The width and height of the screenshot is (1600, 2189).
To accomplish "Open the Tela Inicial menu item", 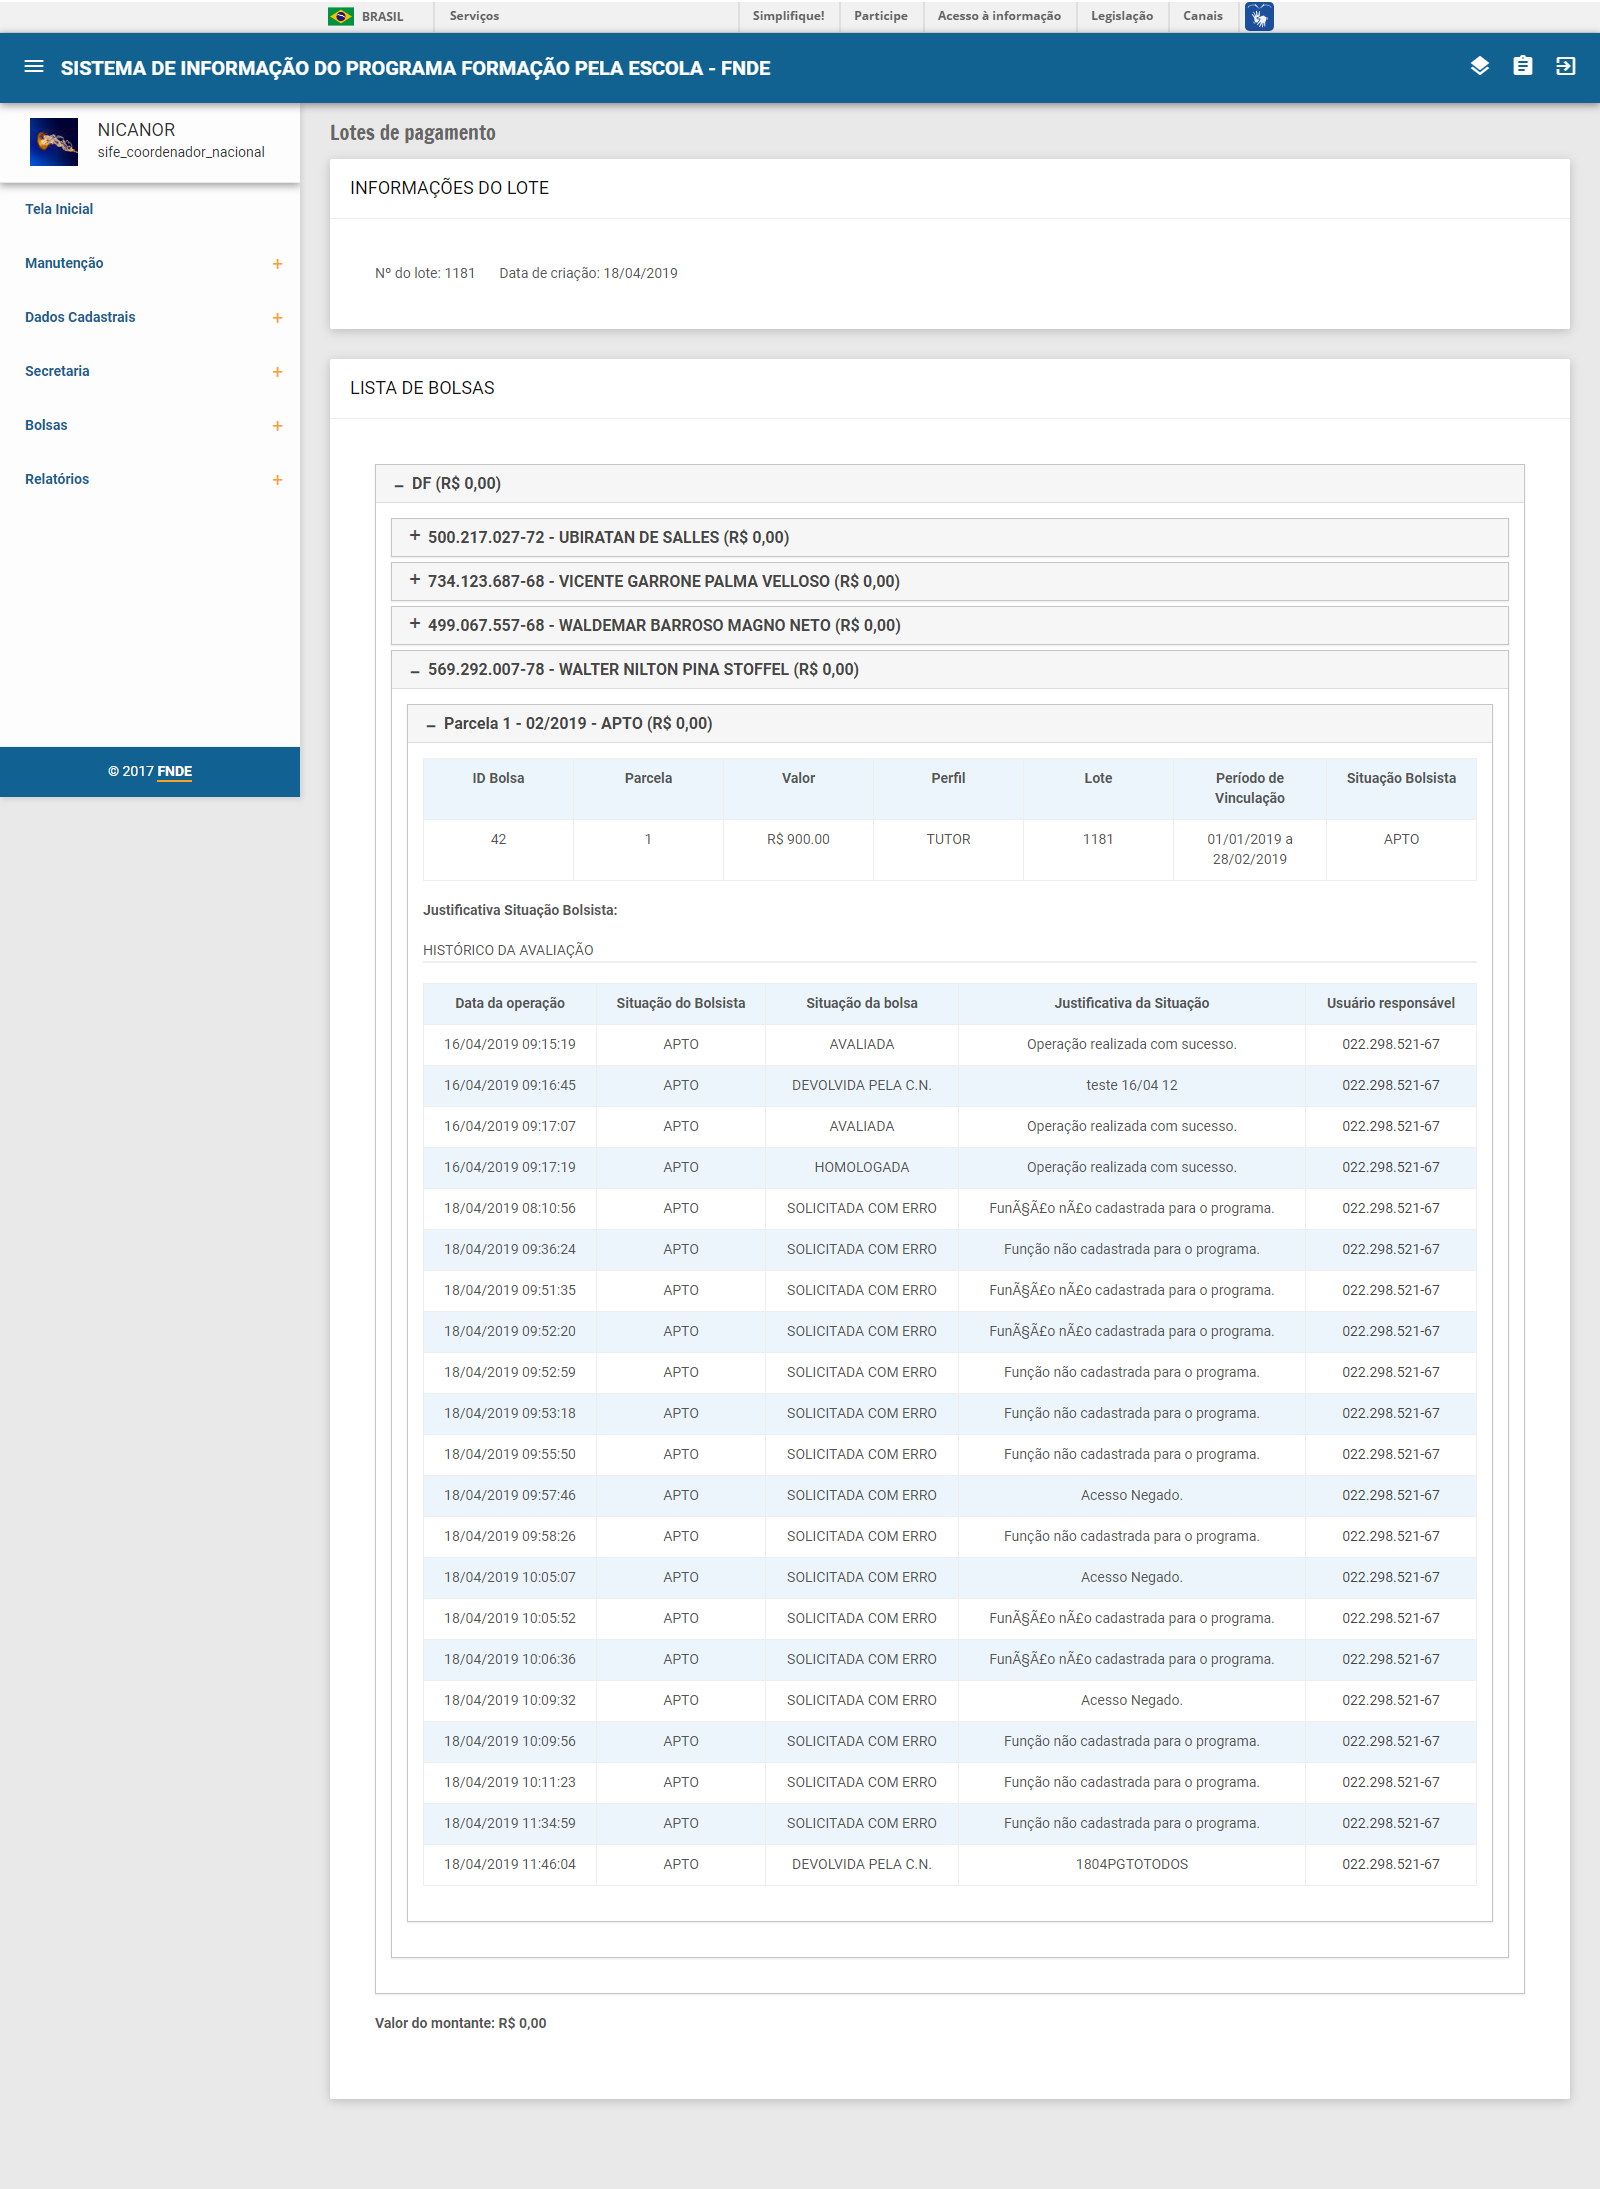I will (59, 209).
